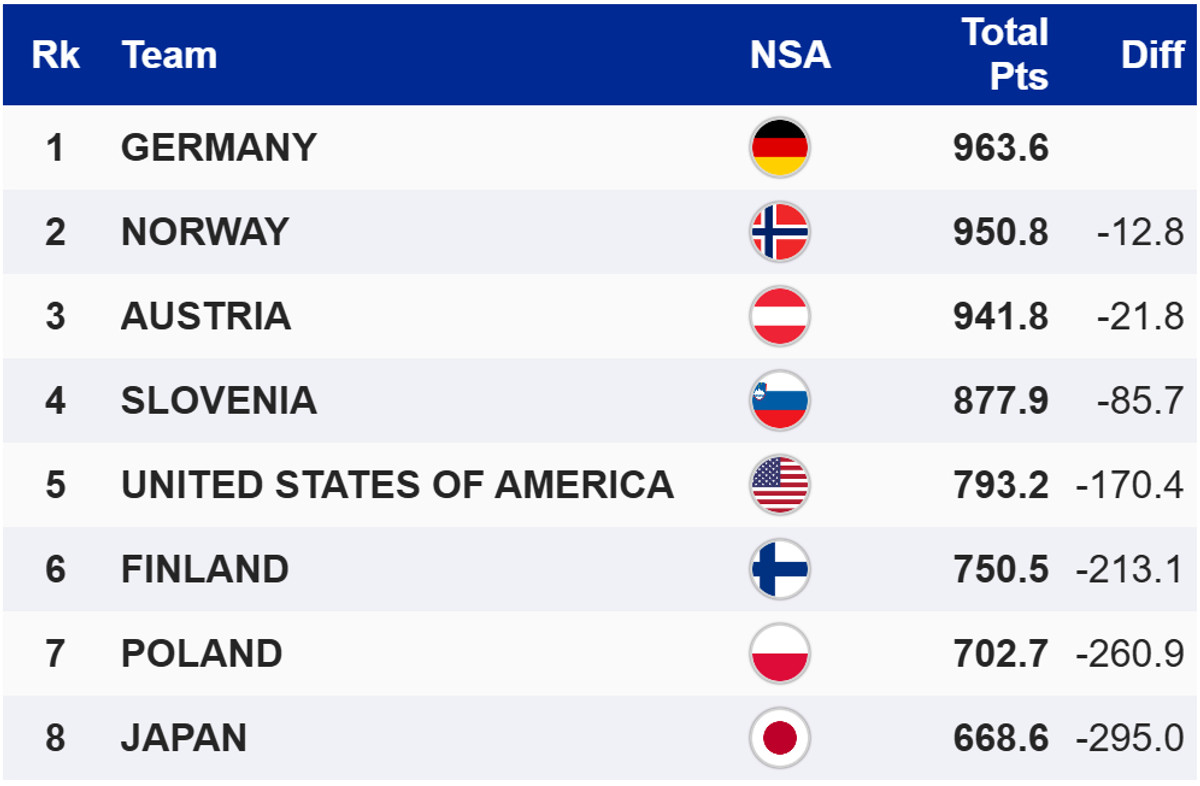Open the NORWAY team name link
The height and width of the screenshot is (786, 1200).
205,232
